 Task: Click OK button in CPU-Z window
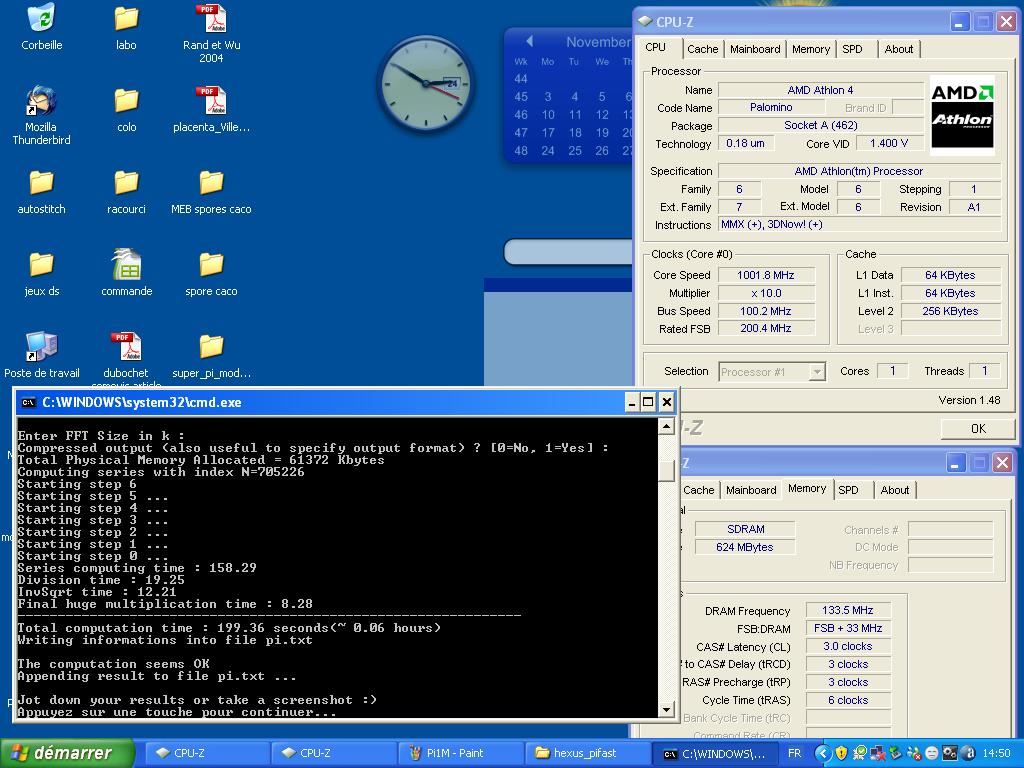[x=978, y=428]
